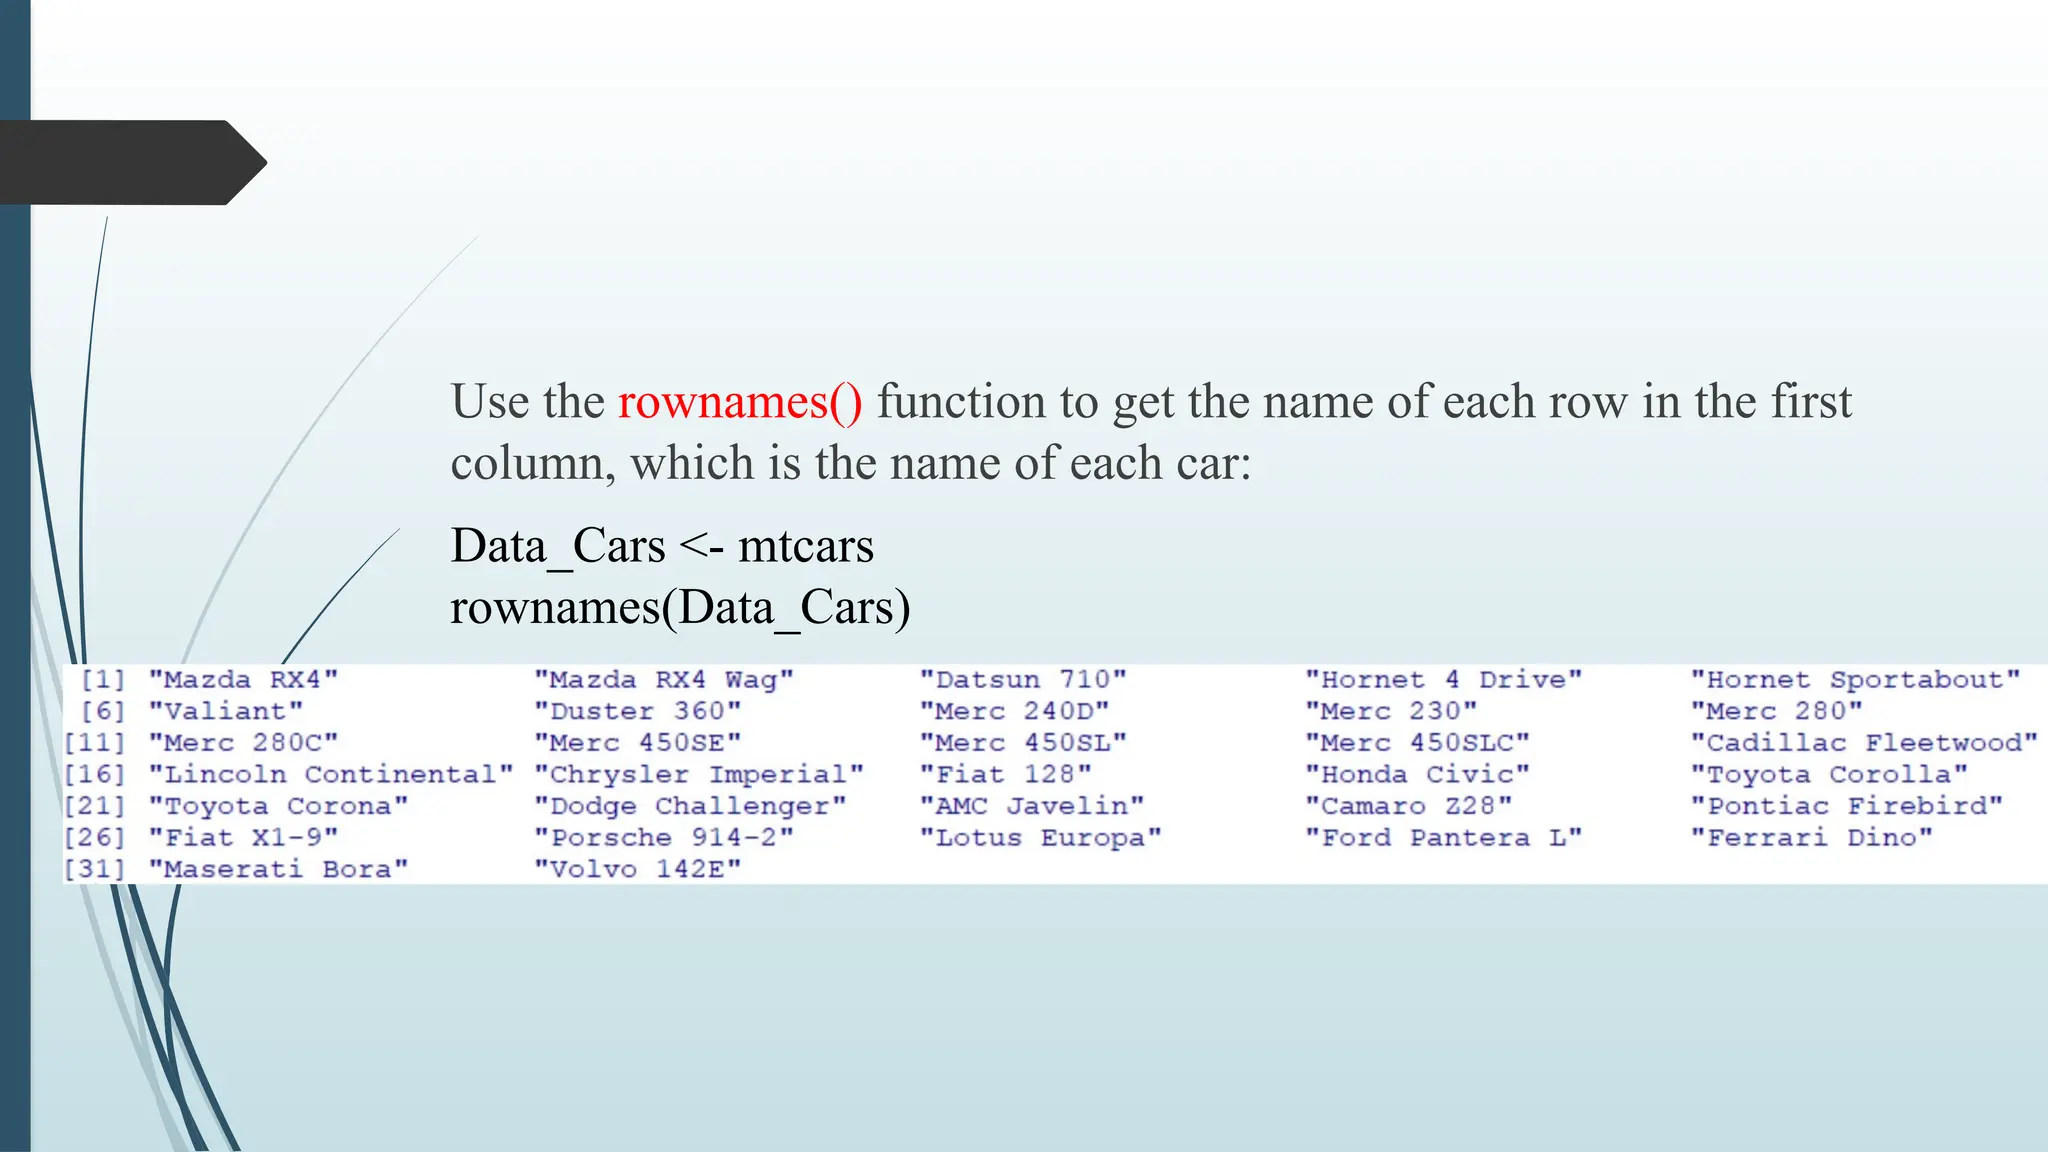Click the output entry "Chrysler Imperial"
Image resolution: width=2048 pixels, height=1152 pixels.
(699, 775)
